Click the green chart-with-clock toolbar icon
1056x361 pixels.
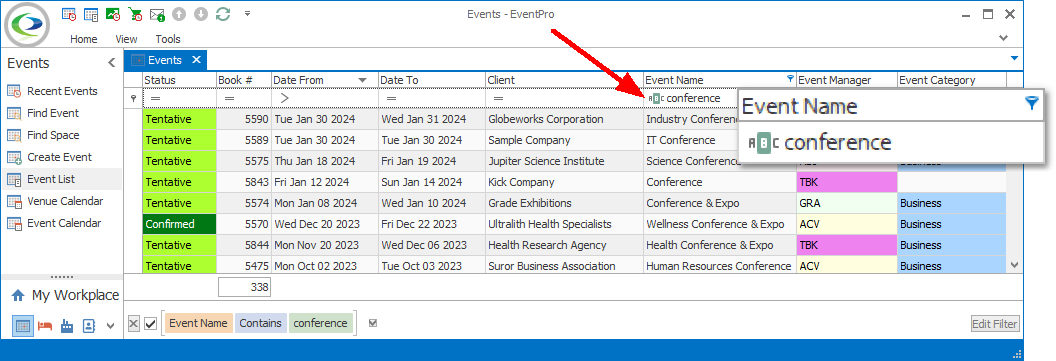(113, 13)
